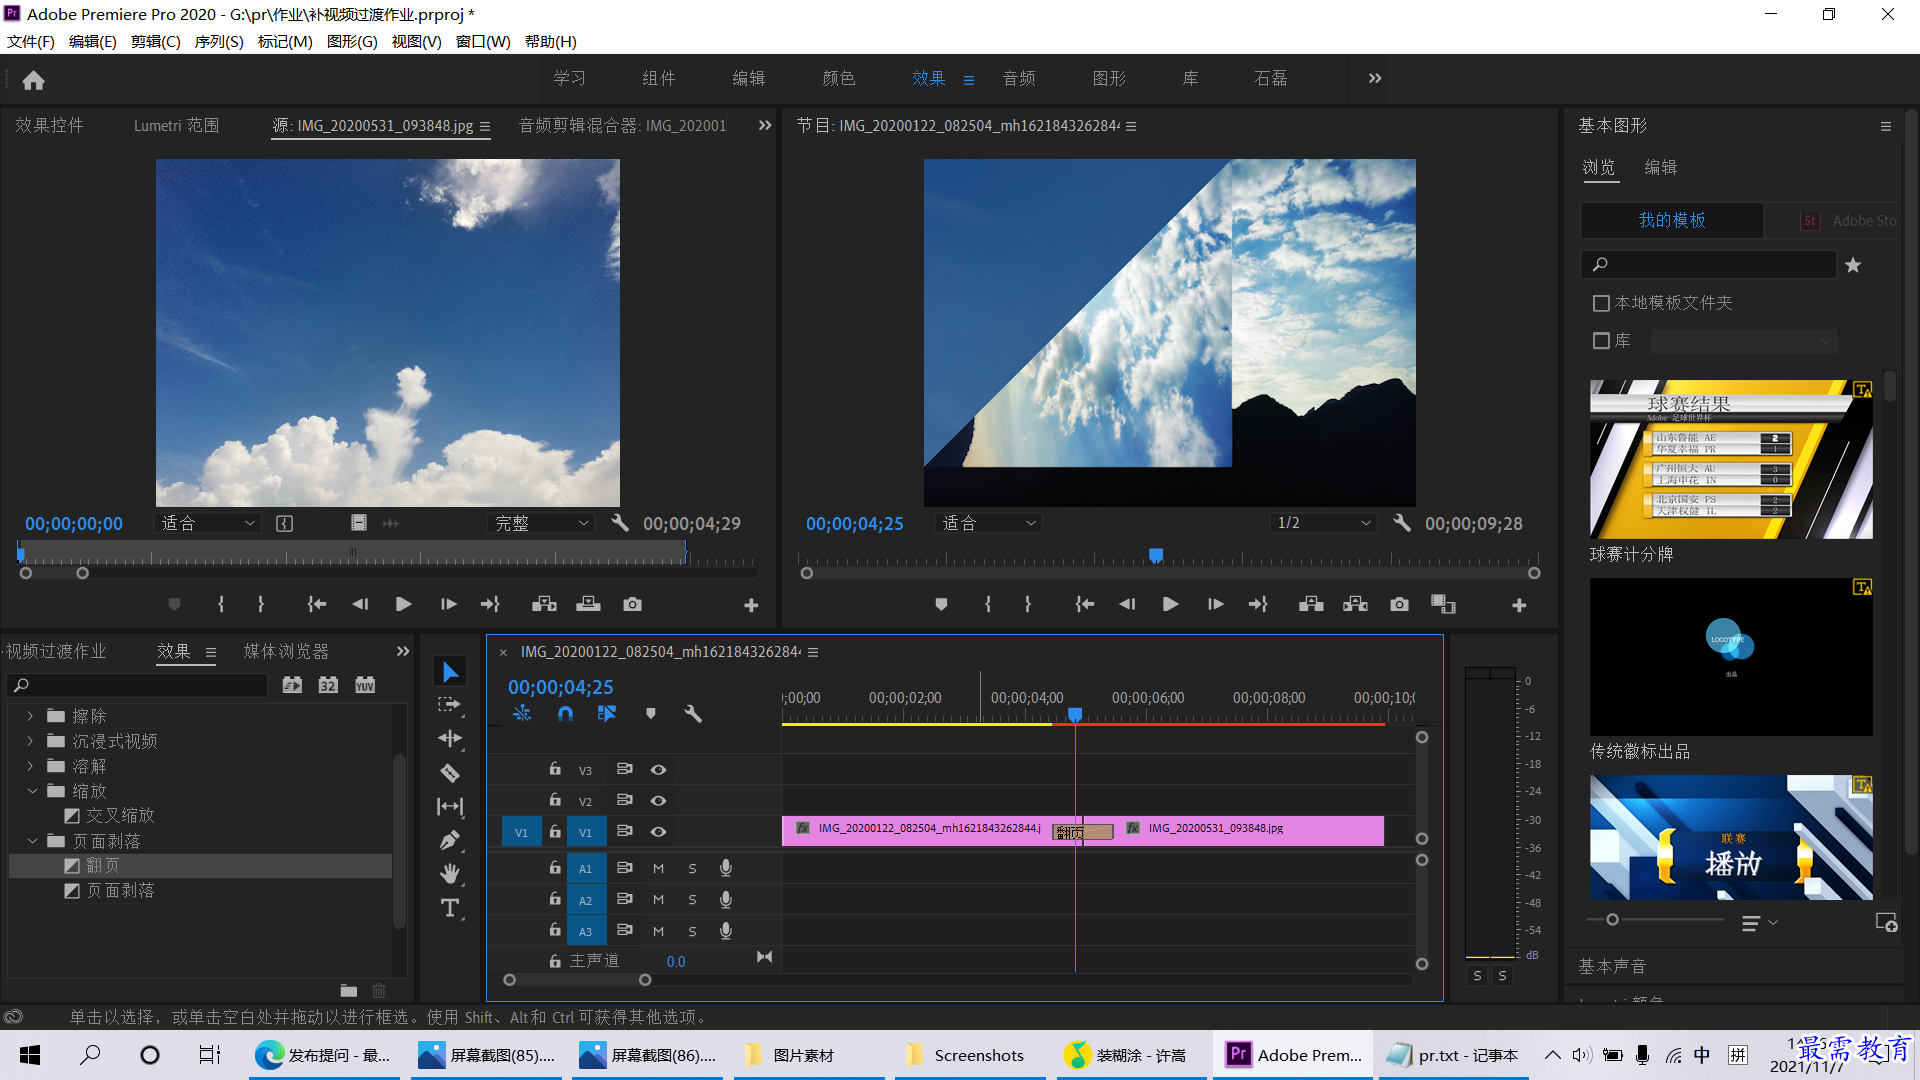Export frame from source monitor camera icon

632,604
